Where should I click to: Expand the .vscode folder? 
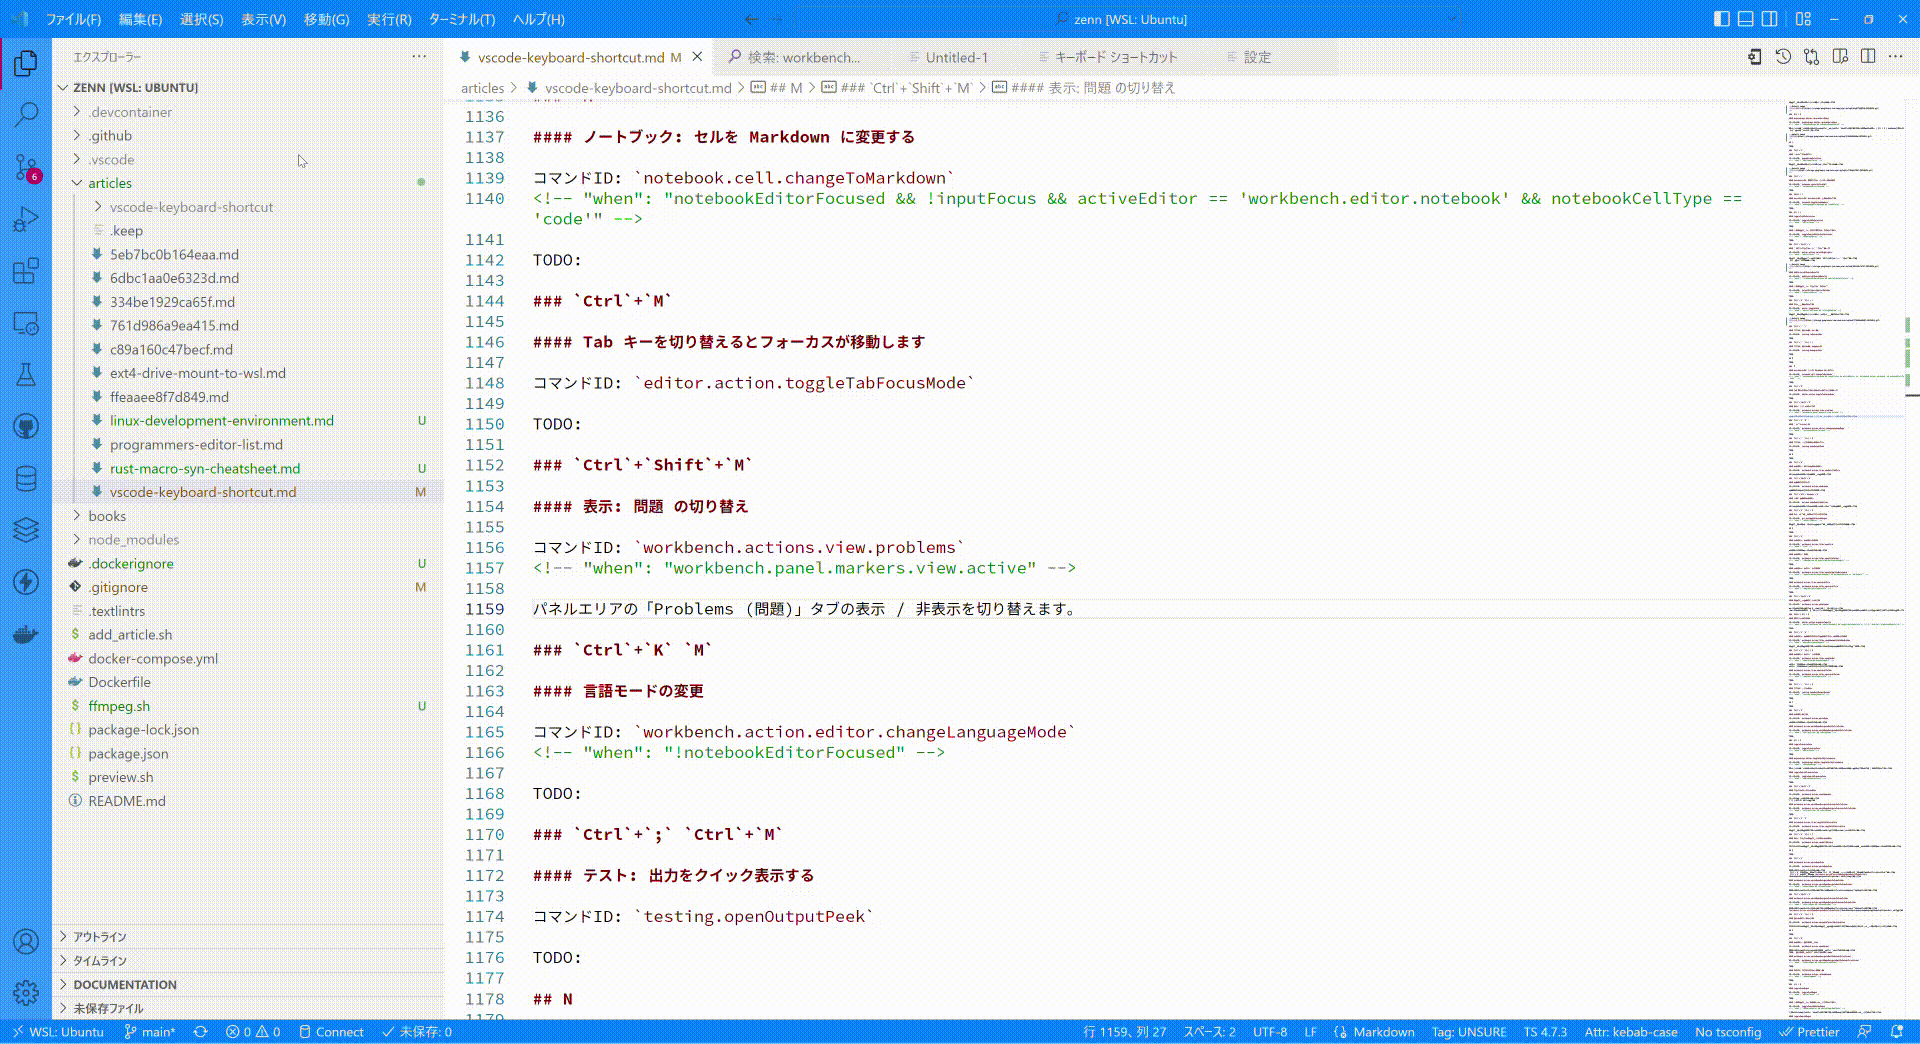coord(247,160)
